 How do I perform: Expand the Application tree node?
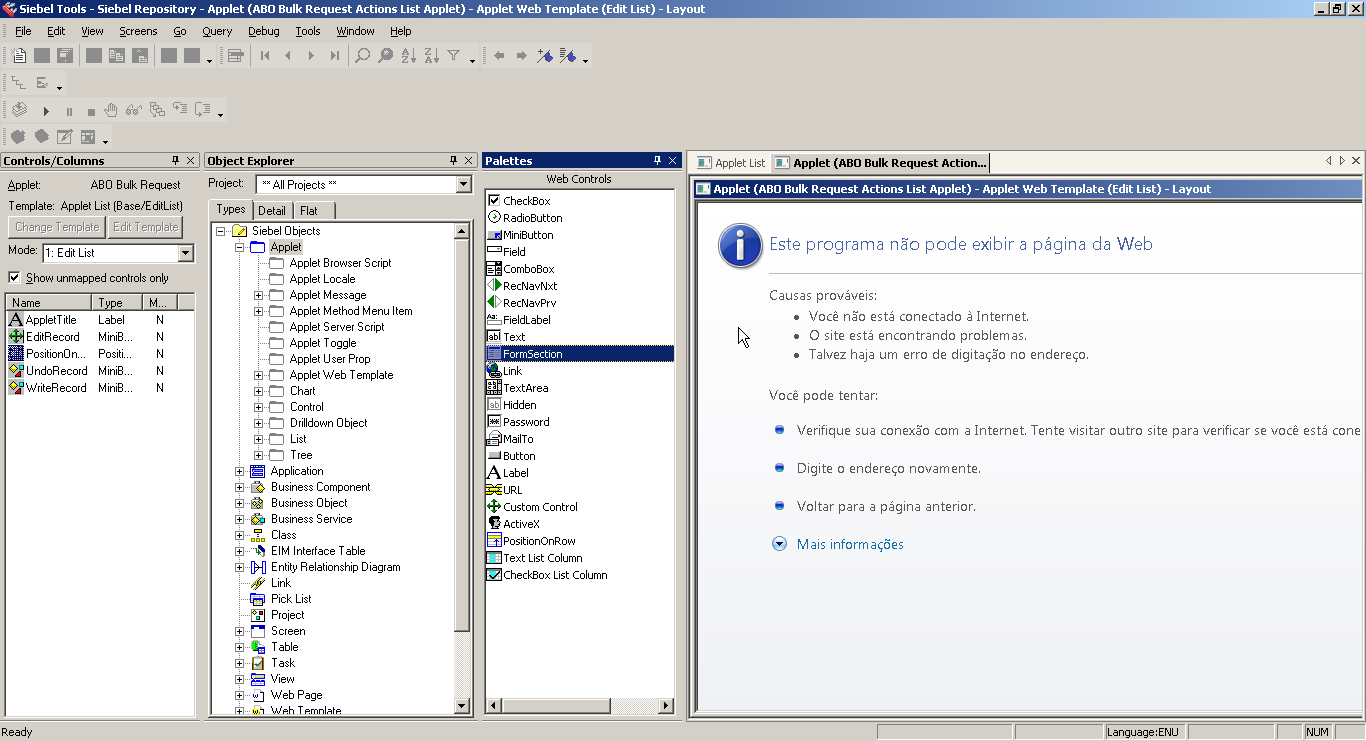(x=240, y=471)
